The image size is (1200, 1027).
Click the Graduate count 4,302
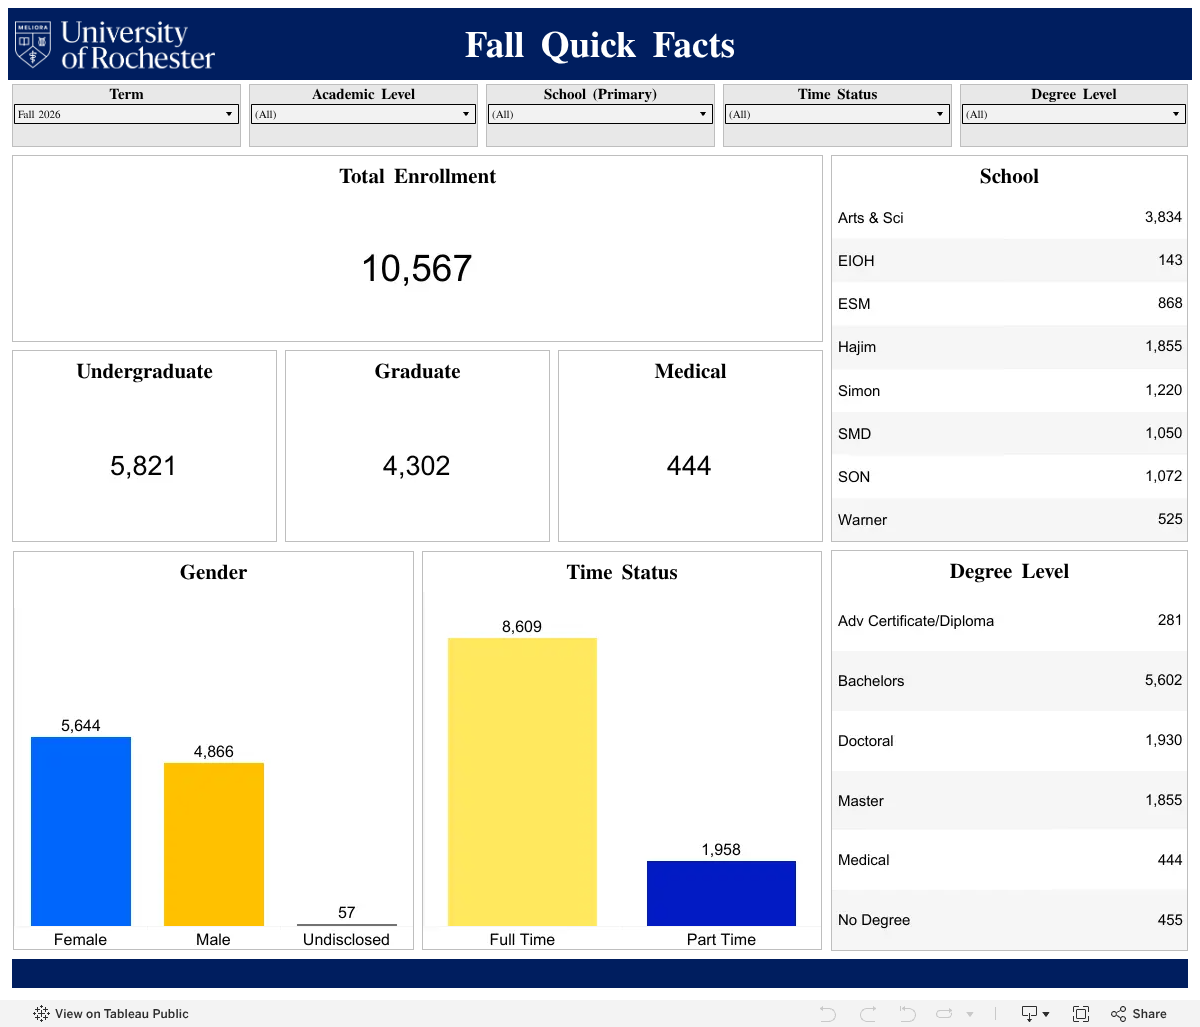pyautogui.click(x=417, y=466)
